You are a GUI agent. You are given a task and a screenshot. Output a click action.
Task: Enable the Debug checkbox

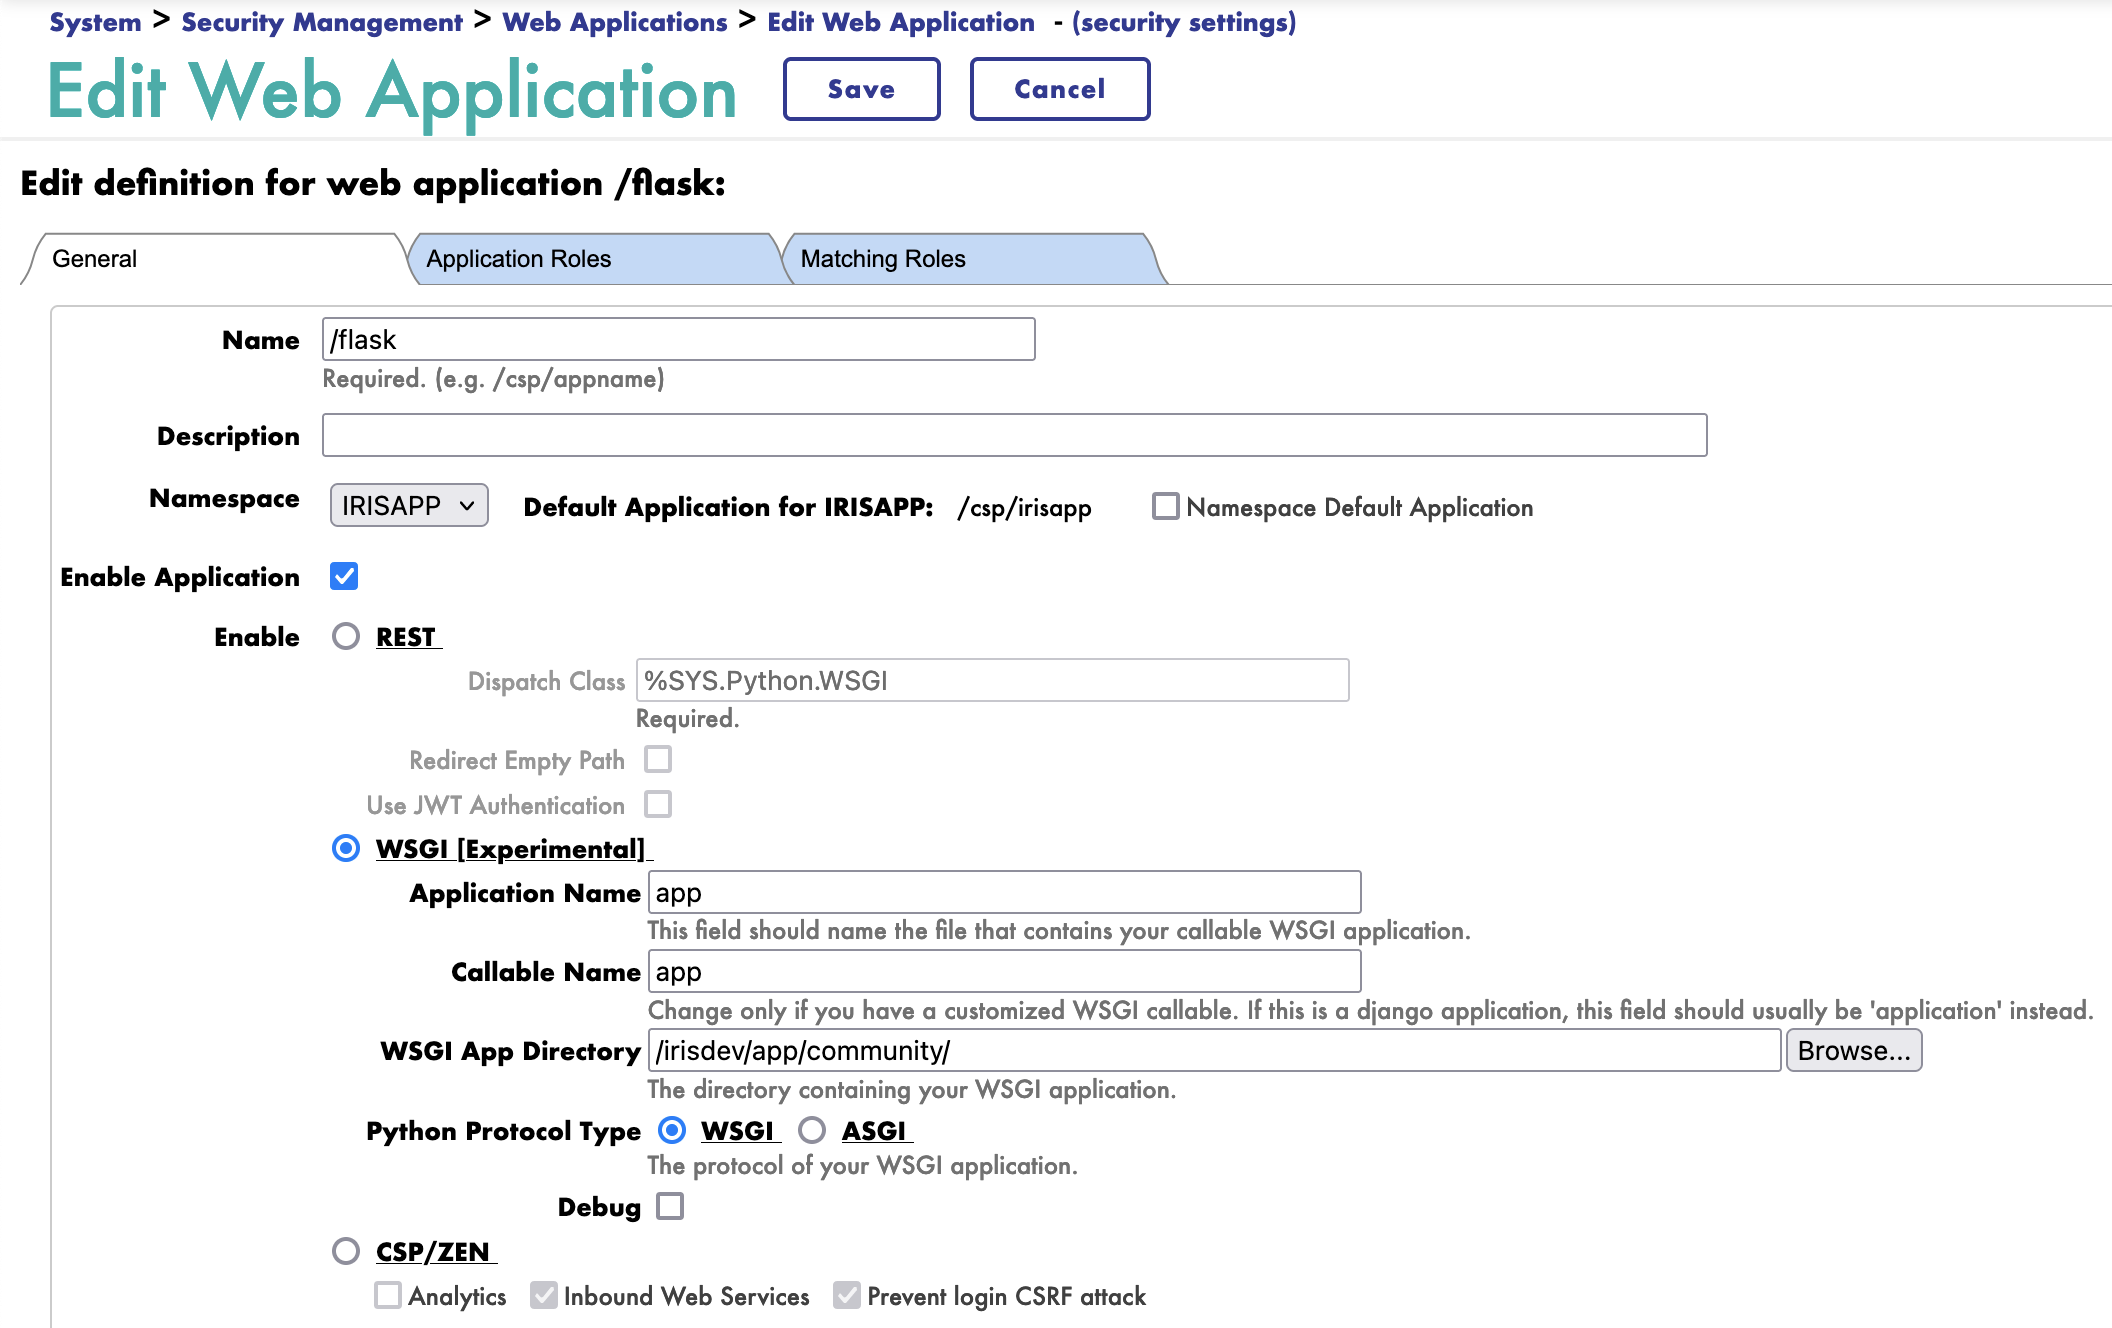coord(670,1206)
